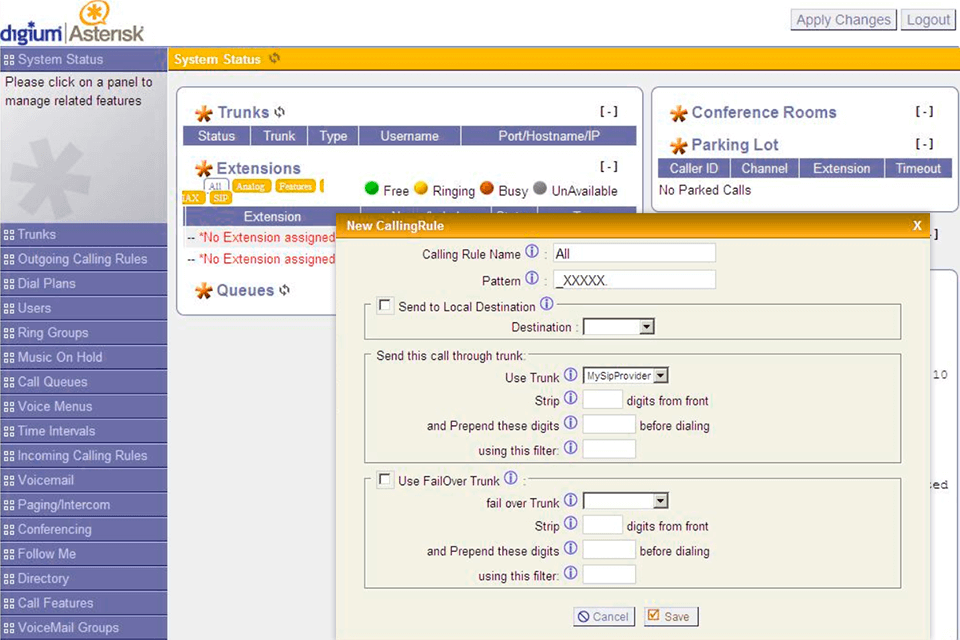
Task: Open Outgoing Calling Rules in sidebar
Action: pos(82,259)
